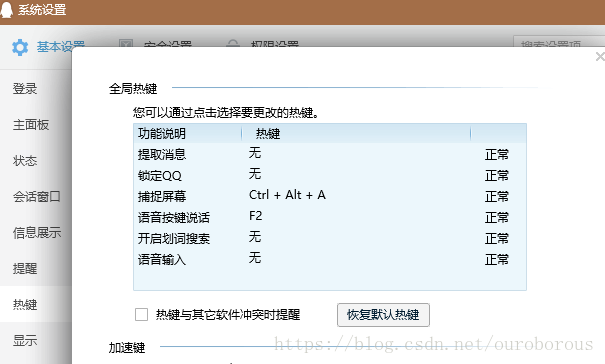Select the 捕捉屏幕 hotkey row

[x=330, y=196]
